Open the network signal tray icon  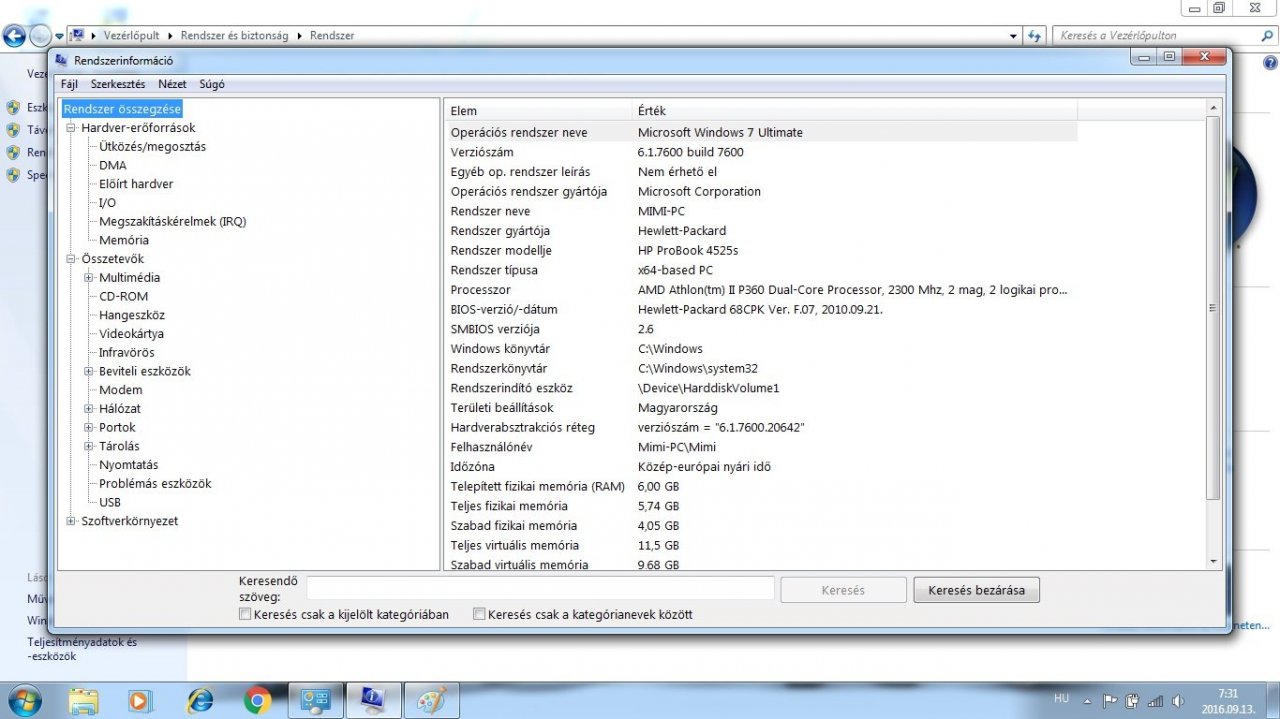click(1155, 701)
